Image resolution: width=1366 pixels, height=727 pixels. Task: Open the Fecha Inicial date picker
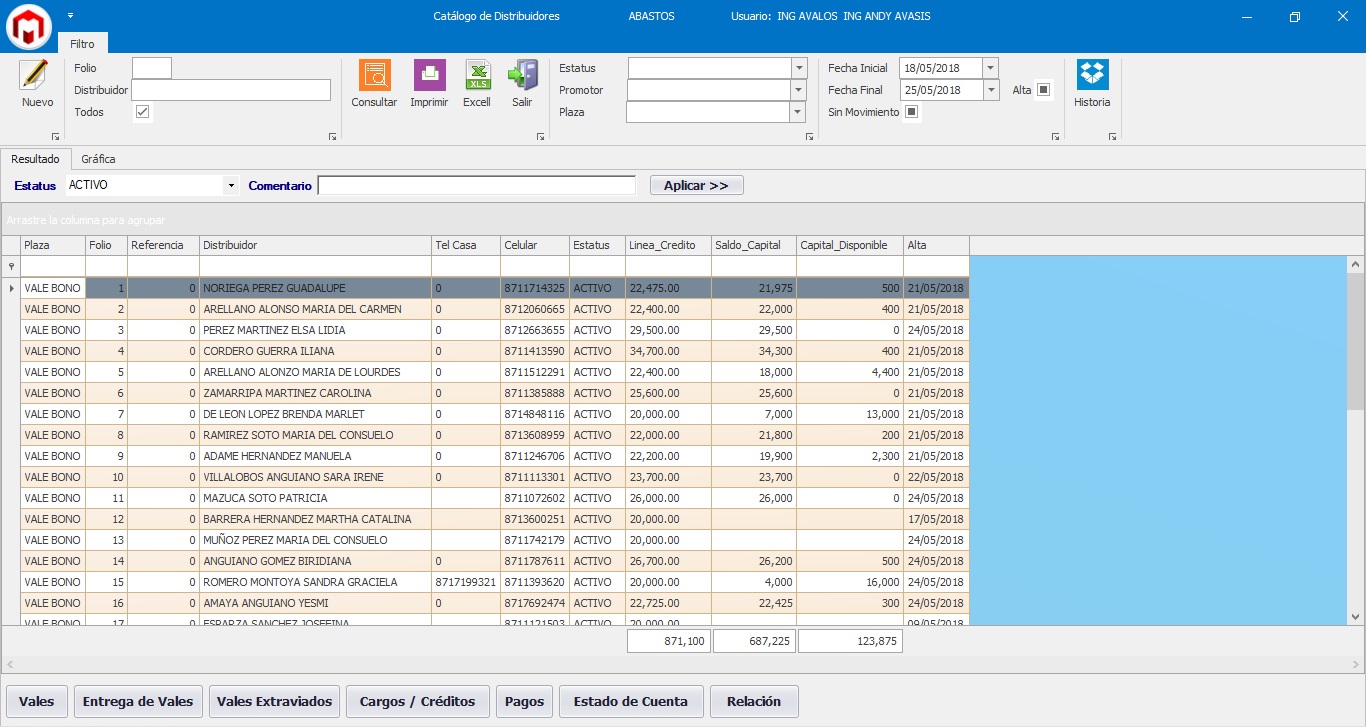pos(990,68)
